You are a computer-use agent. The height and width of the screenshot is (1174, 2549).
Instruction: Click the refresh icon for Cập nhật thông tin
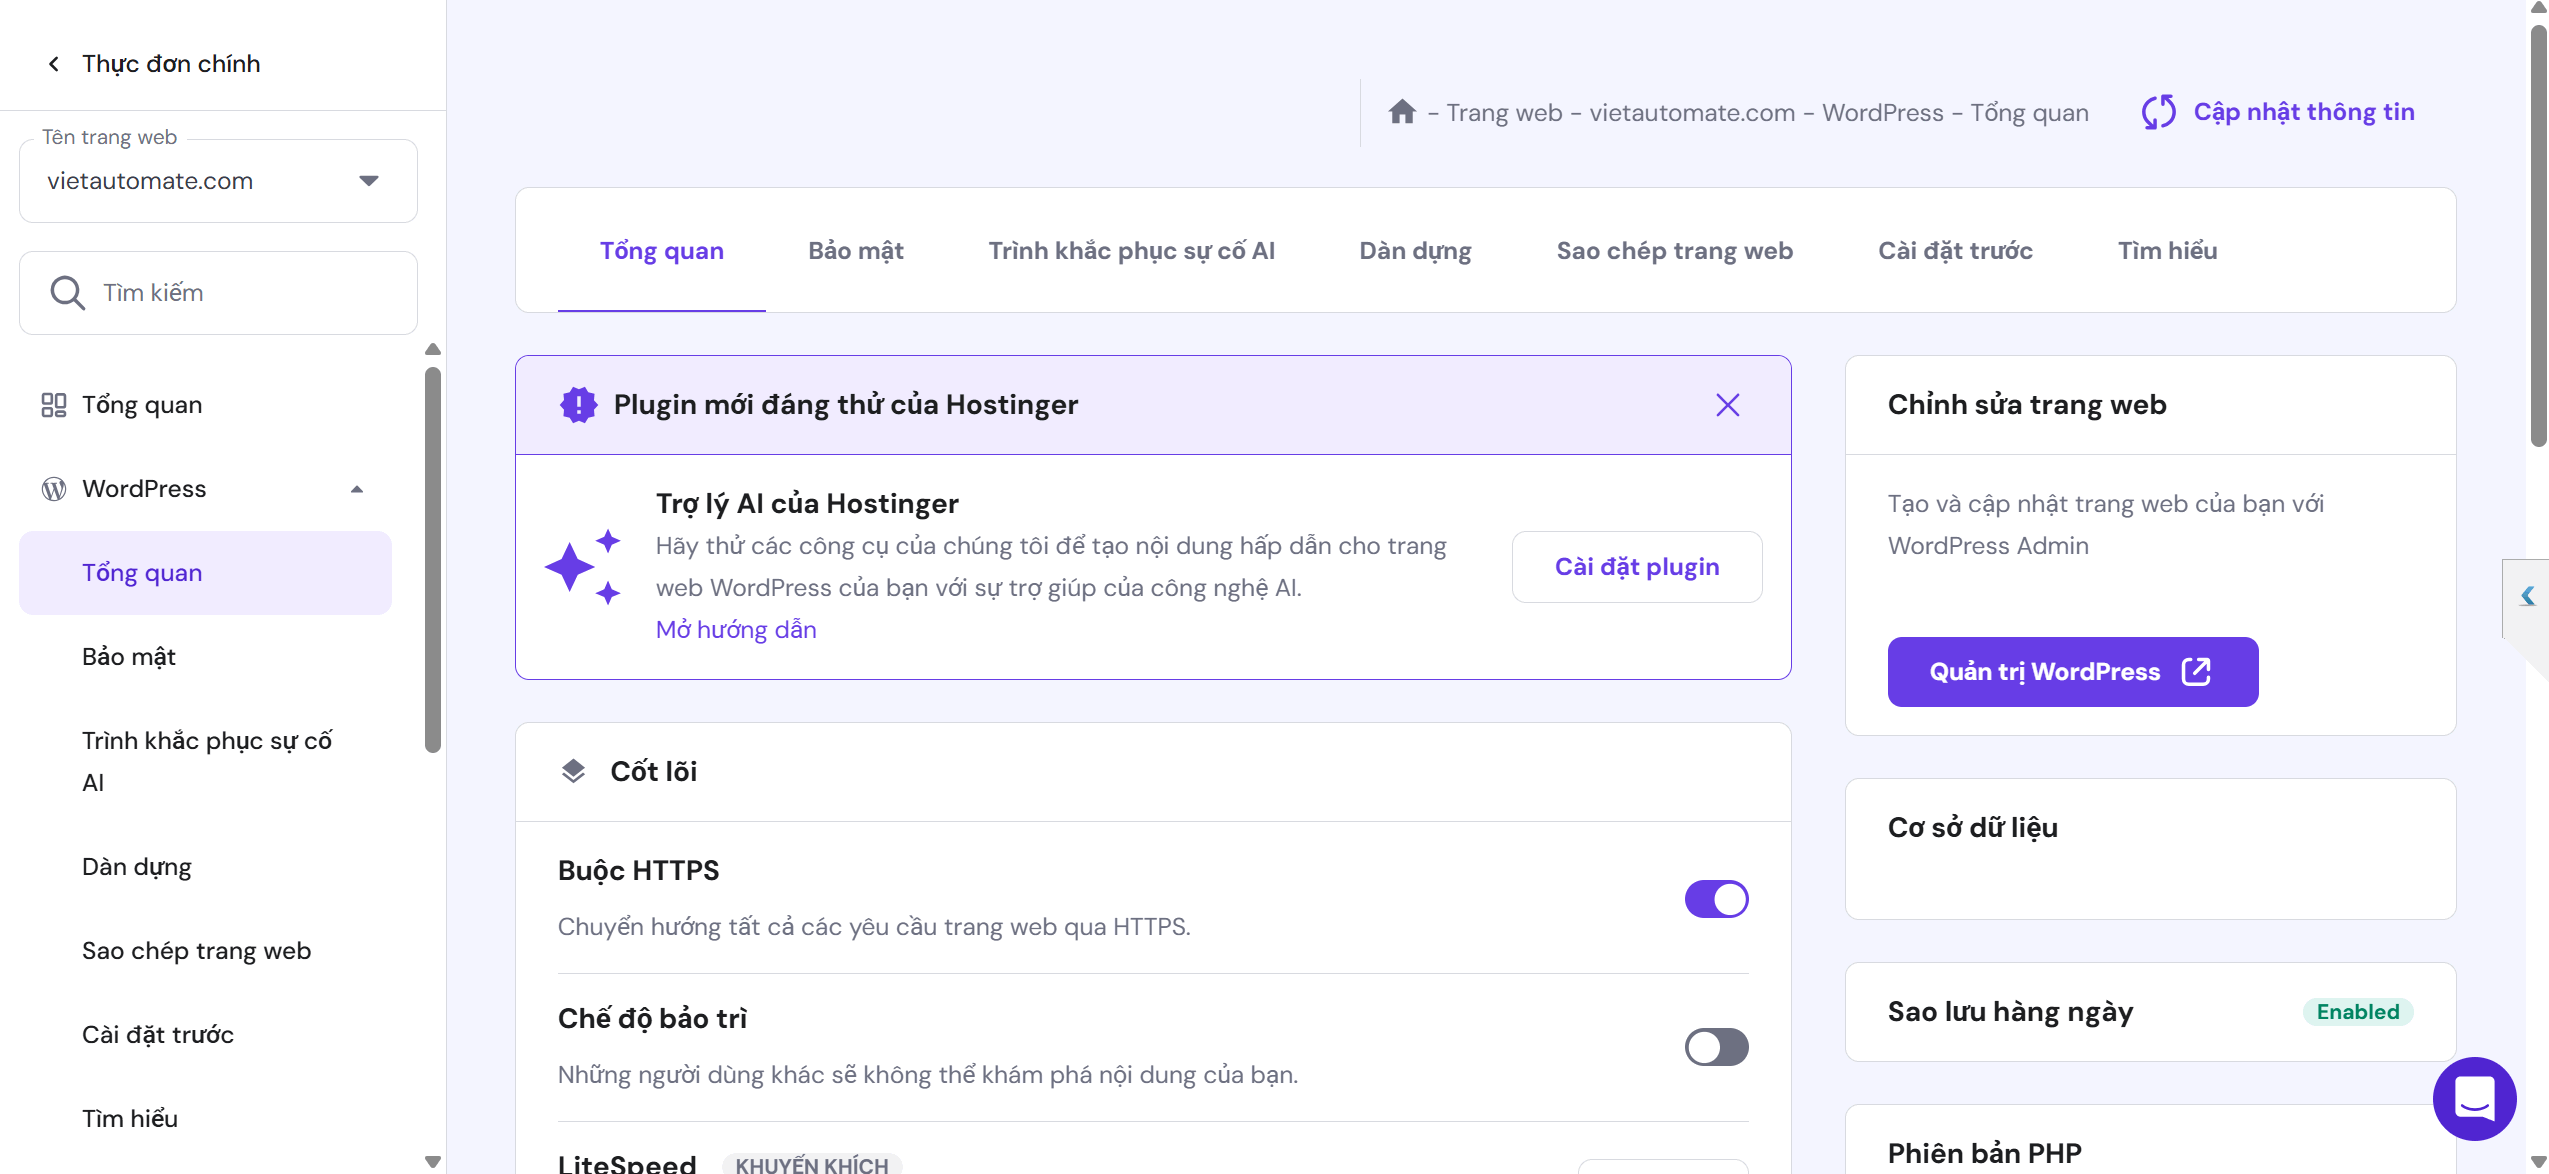[x=2159, y=112]
